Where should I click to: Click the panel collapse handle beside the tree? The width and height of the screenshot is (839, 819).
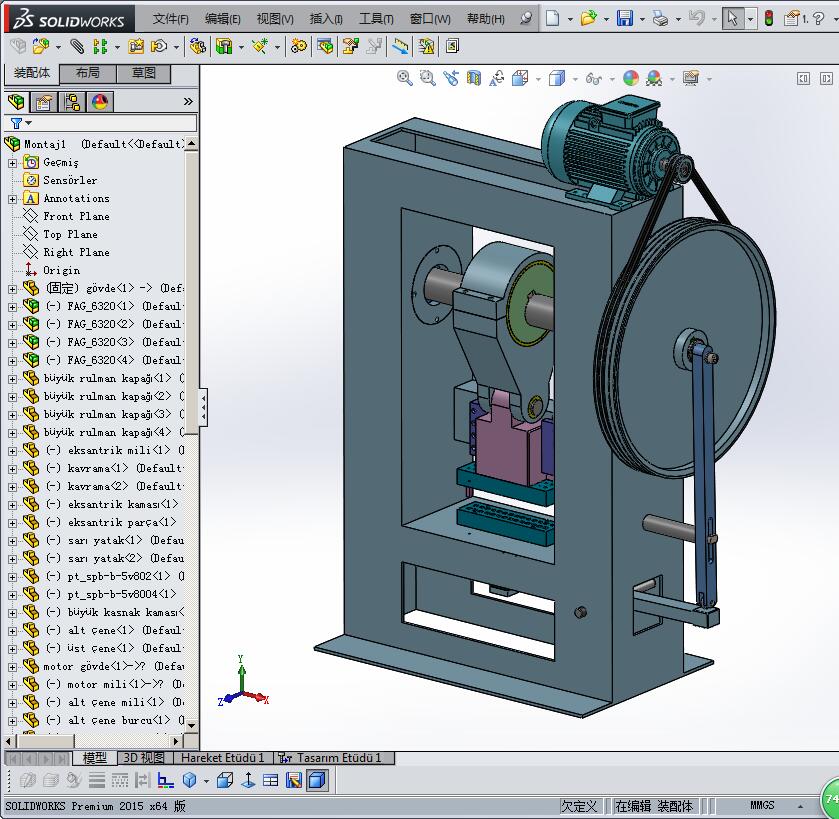[203, 408]
